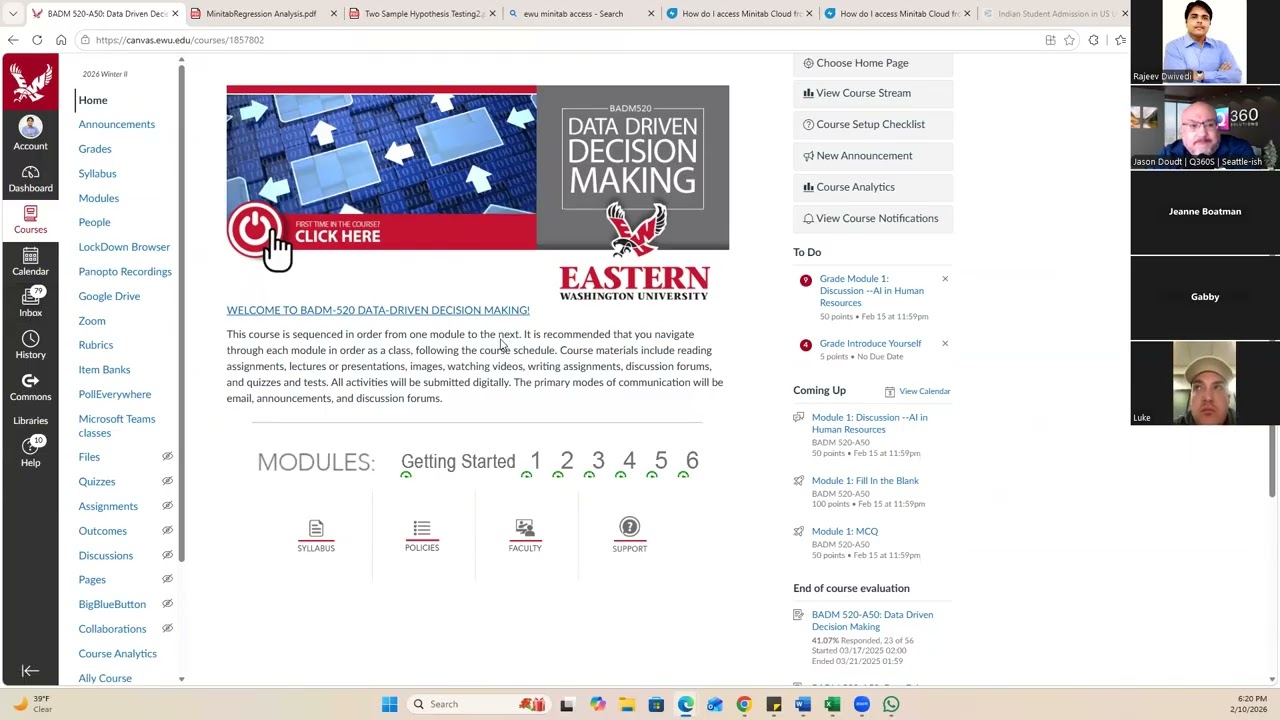Screen dimensions: 1280x720
Task: Open Module 1: Fill In the Blank link
Action: tap(865, 481)
